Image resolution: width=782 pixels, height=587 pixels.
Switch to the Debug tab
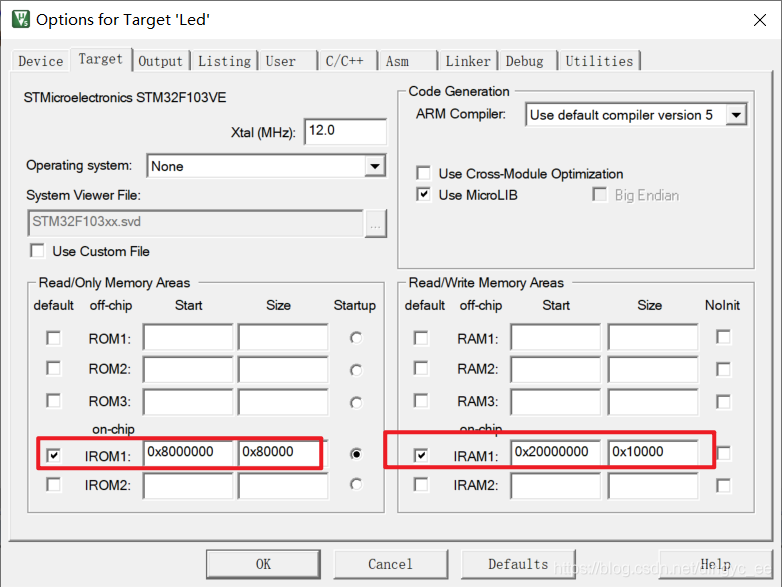pyautogui.click(x=528, y=61)
